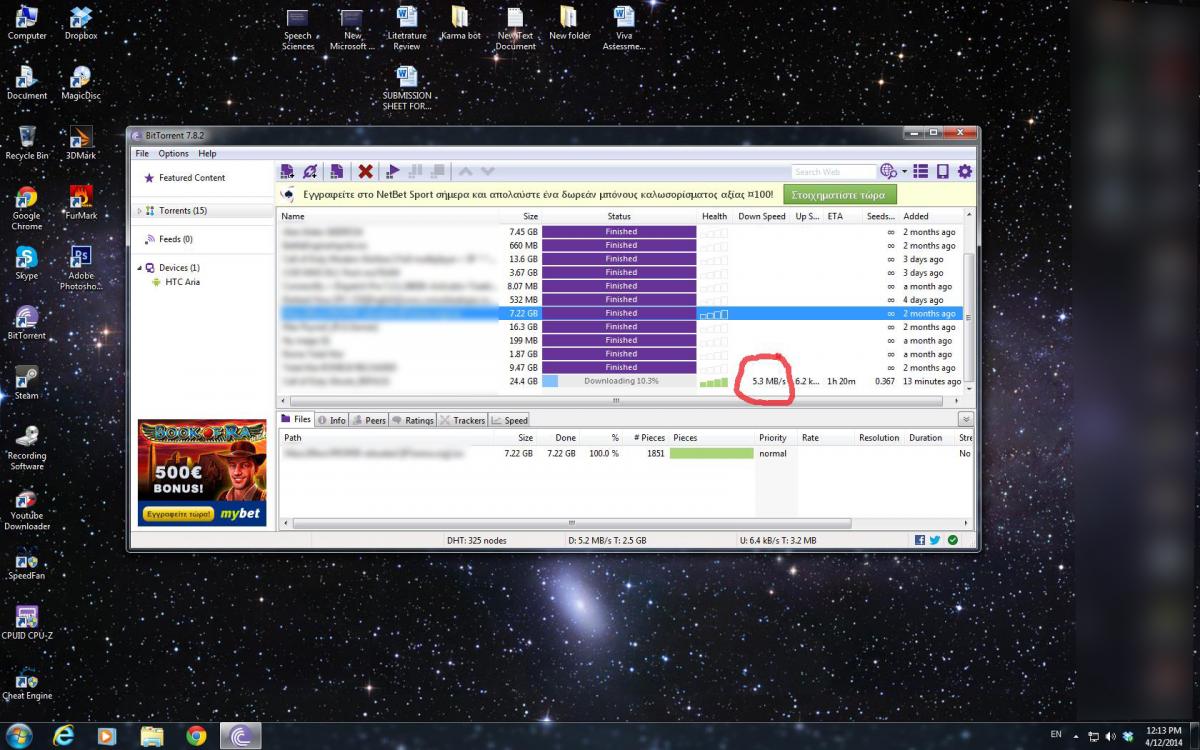The image size is (1200, 750).
Task: Open Preferences via the gear icon
Action: coord(965,172)
